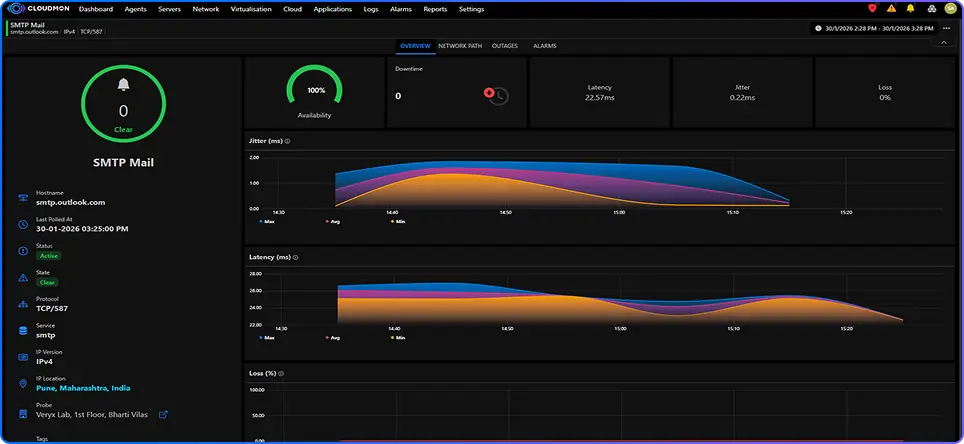Click the Loss 0% card

click(x=885, y=92)
